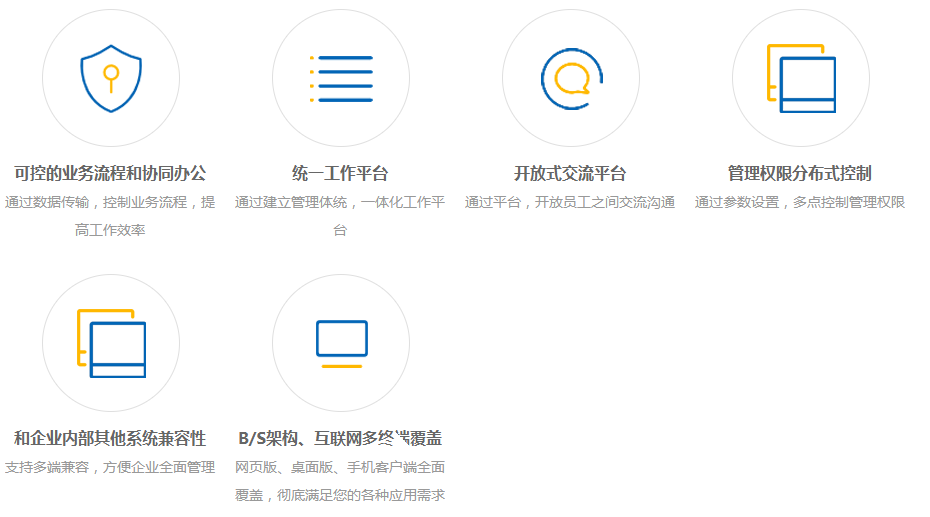Image resolution: width=930 pixels, height=517 pixels.
Task: Click the description 网页版、桌面版、手机客户端全面覆盖
Action: [340, 467]
